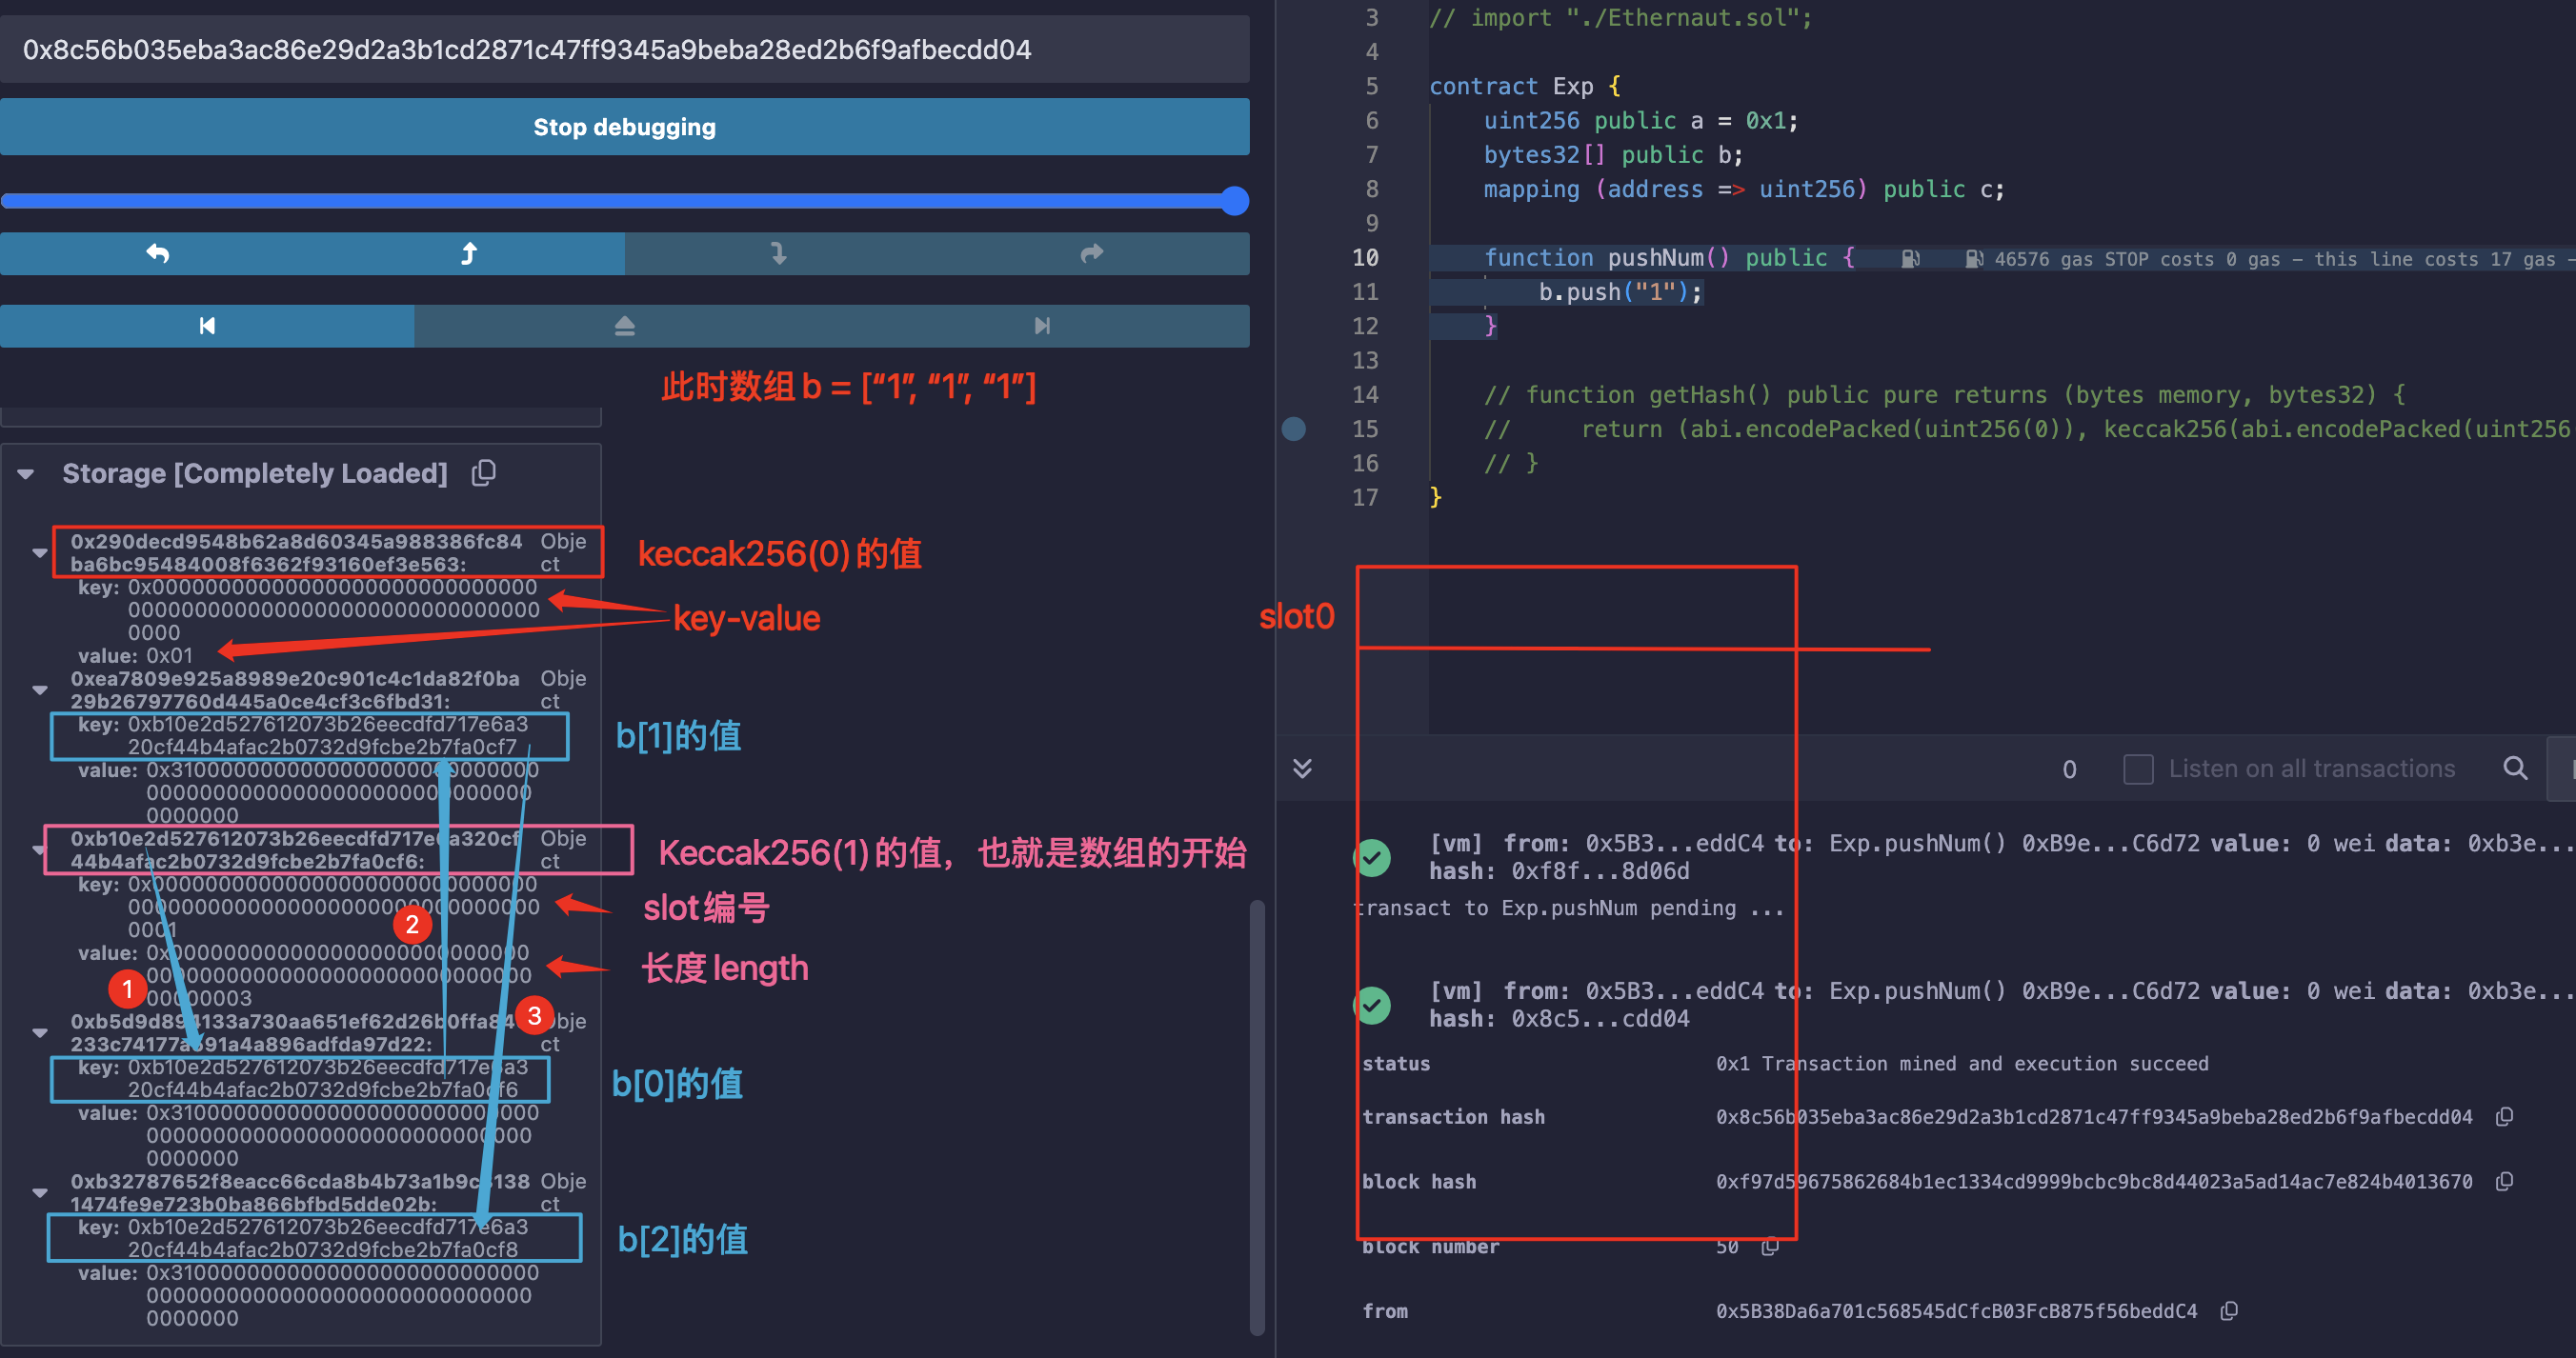Step over back with the left arrow icon
Screen dimensions: 2576x1358
[x=157, y=254]
